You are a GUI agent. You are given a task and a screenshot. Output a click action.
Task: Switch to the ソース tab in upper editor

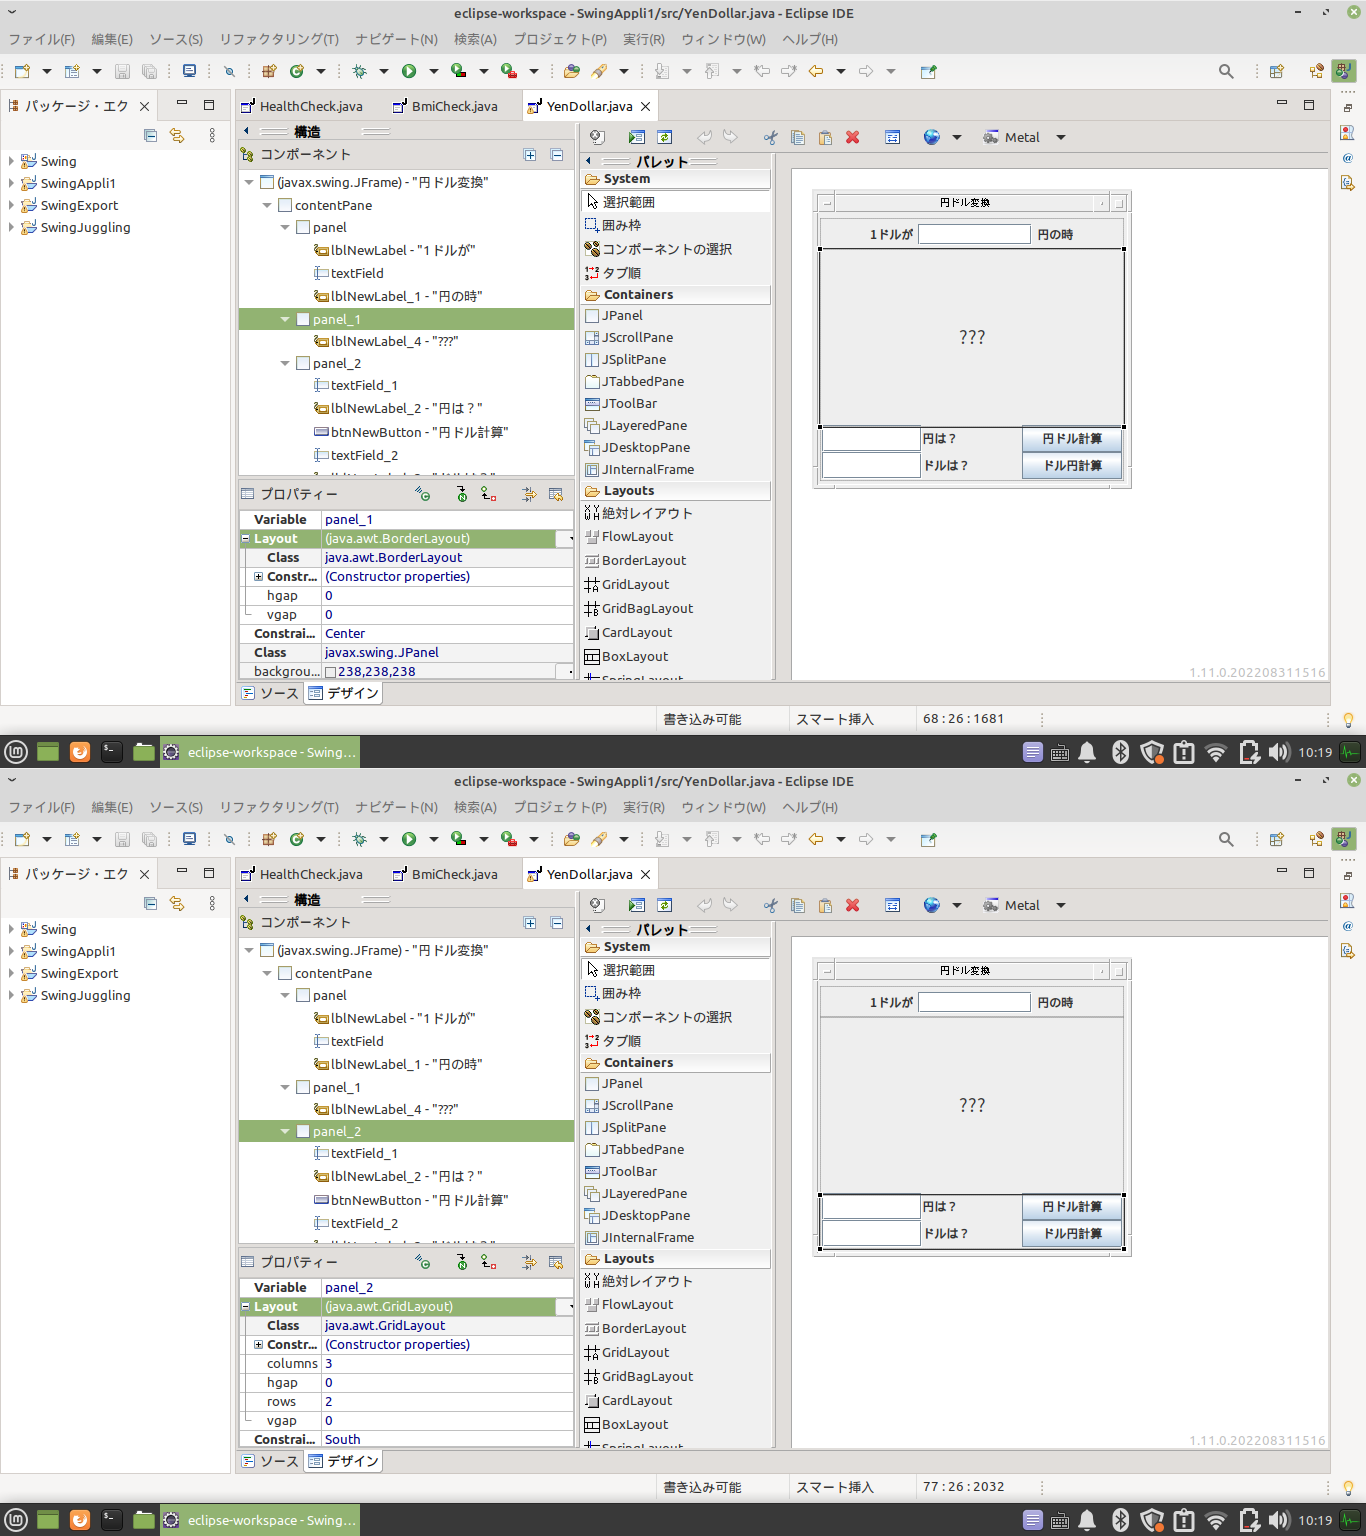coord(270,693)
